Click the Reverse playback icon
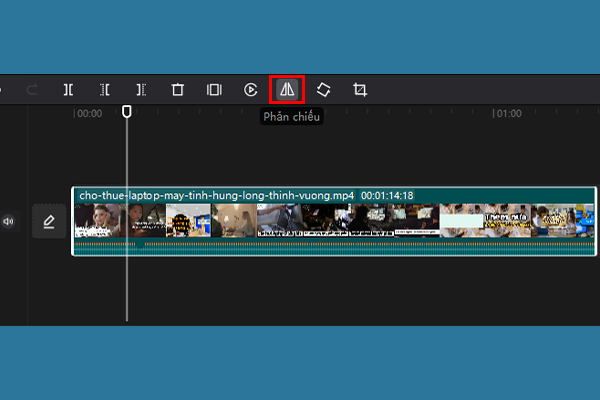 click(251, 90)
